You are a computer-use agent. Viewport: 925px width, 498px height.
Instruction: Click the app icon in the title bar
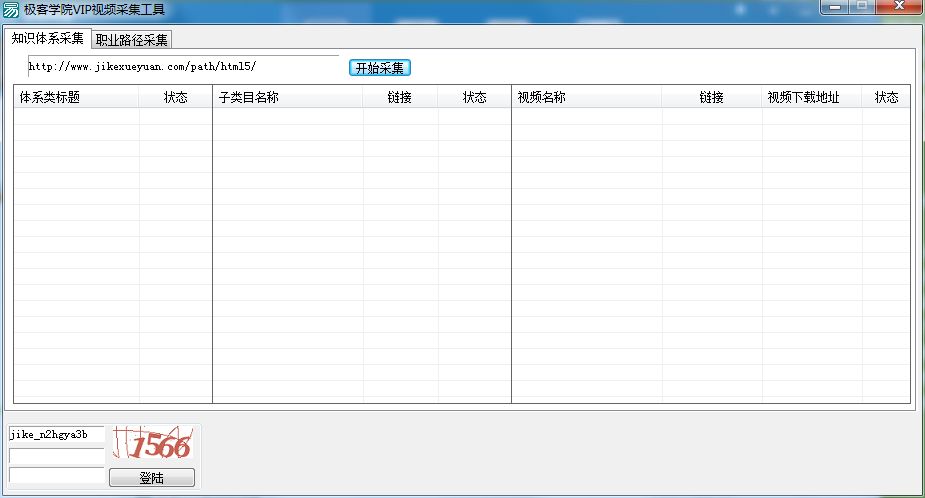click(11, 10)
